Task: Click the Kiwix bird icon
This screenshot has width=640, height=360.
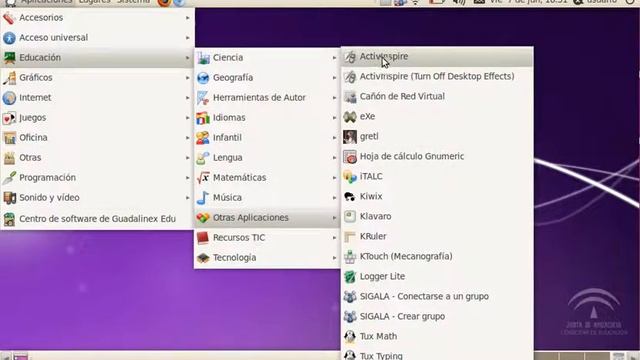Action: point(350,197)
